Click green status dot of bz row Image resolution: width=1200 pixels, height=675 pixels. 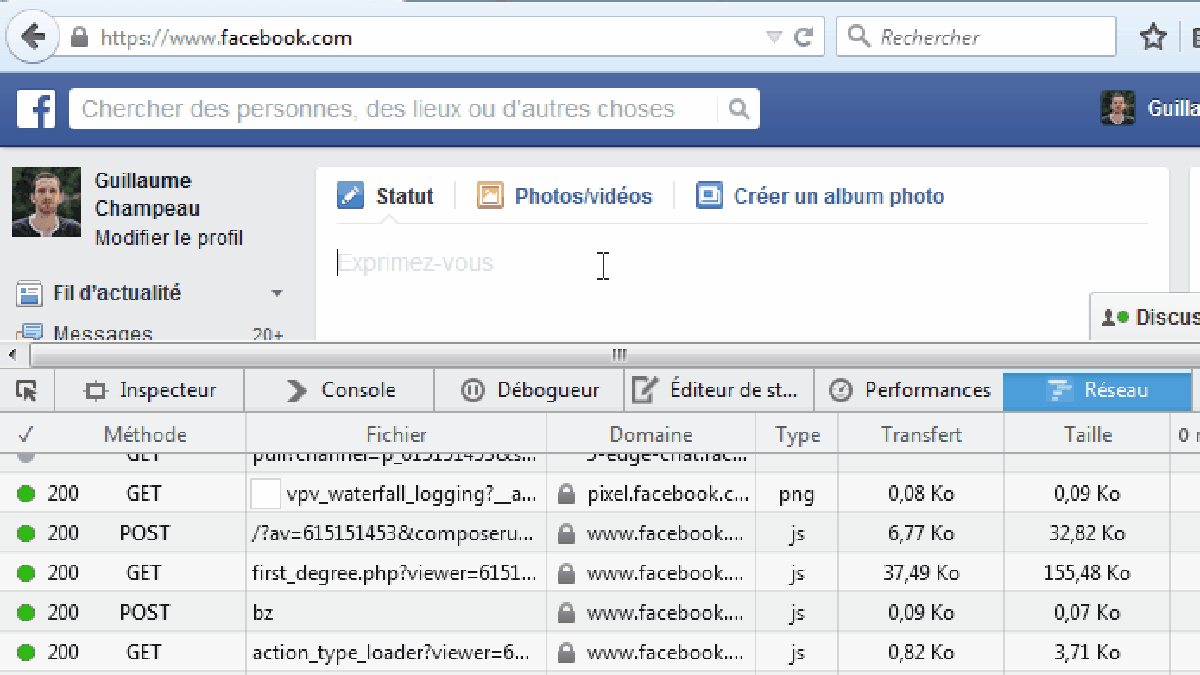[26, 612]
